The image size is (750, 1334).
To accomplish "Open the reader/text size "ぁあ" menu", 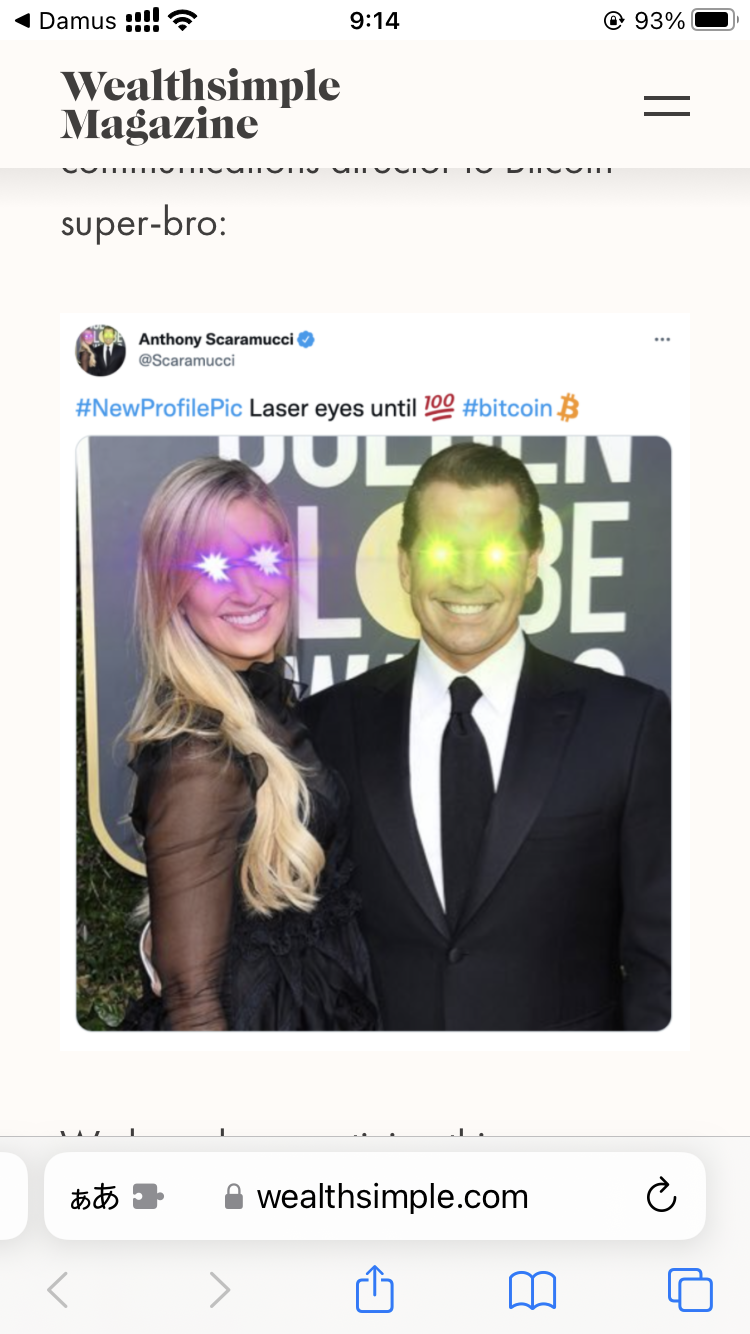I will [94, 1196].
